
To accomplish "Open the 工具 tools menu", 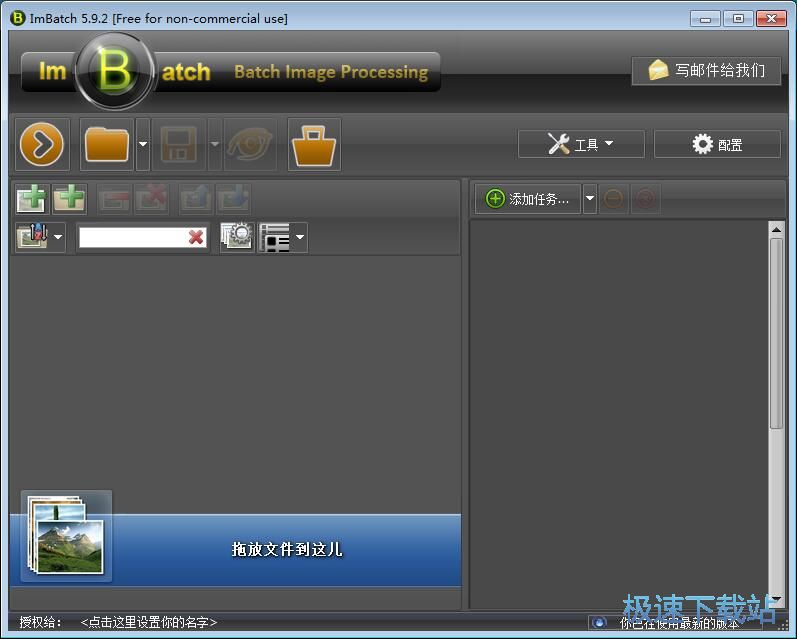I will [x=581, y=144].
